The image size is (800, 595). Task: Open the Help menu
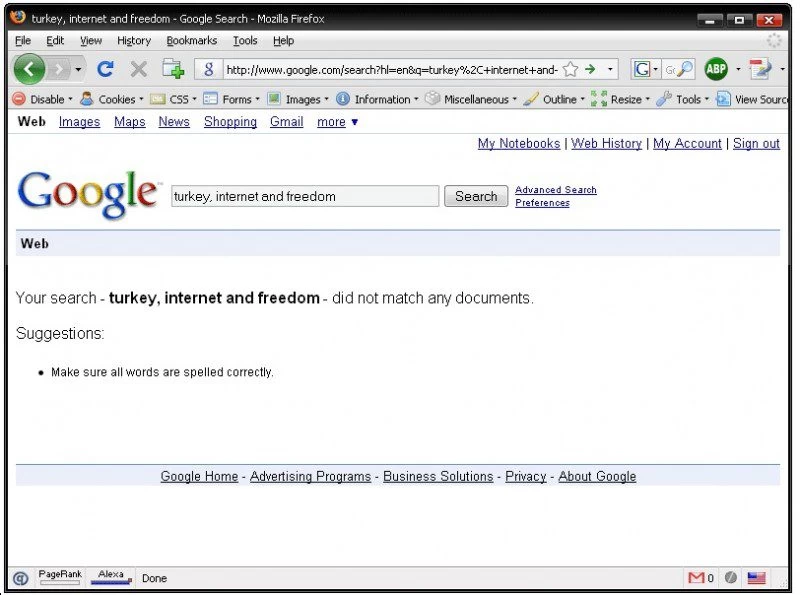284,40
